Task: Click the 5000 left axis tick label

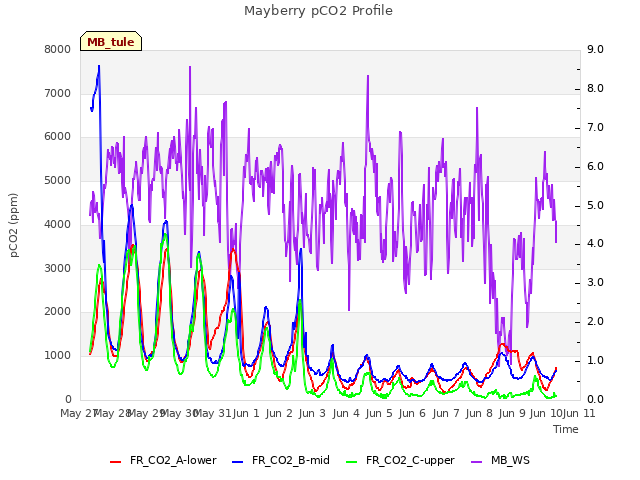Action: (58, 180)
